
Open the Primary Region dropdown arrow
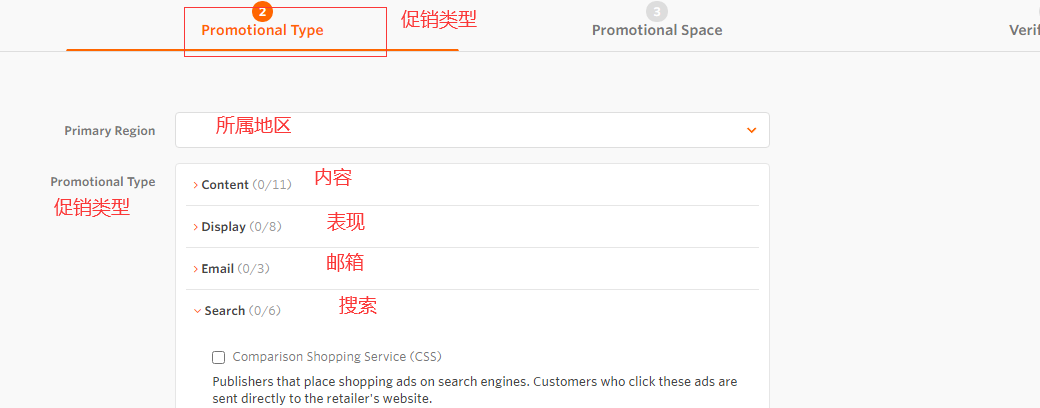point(751,130)
